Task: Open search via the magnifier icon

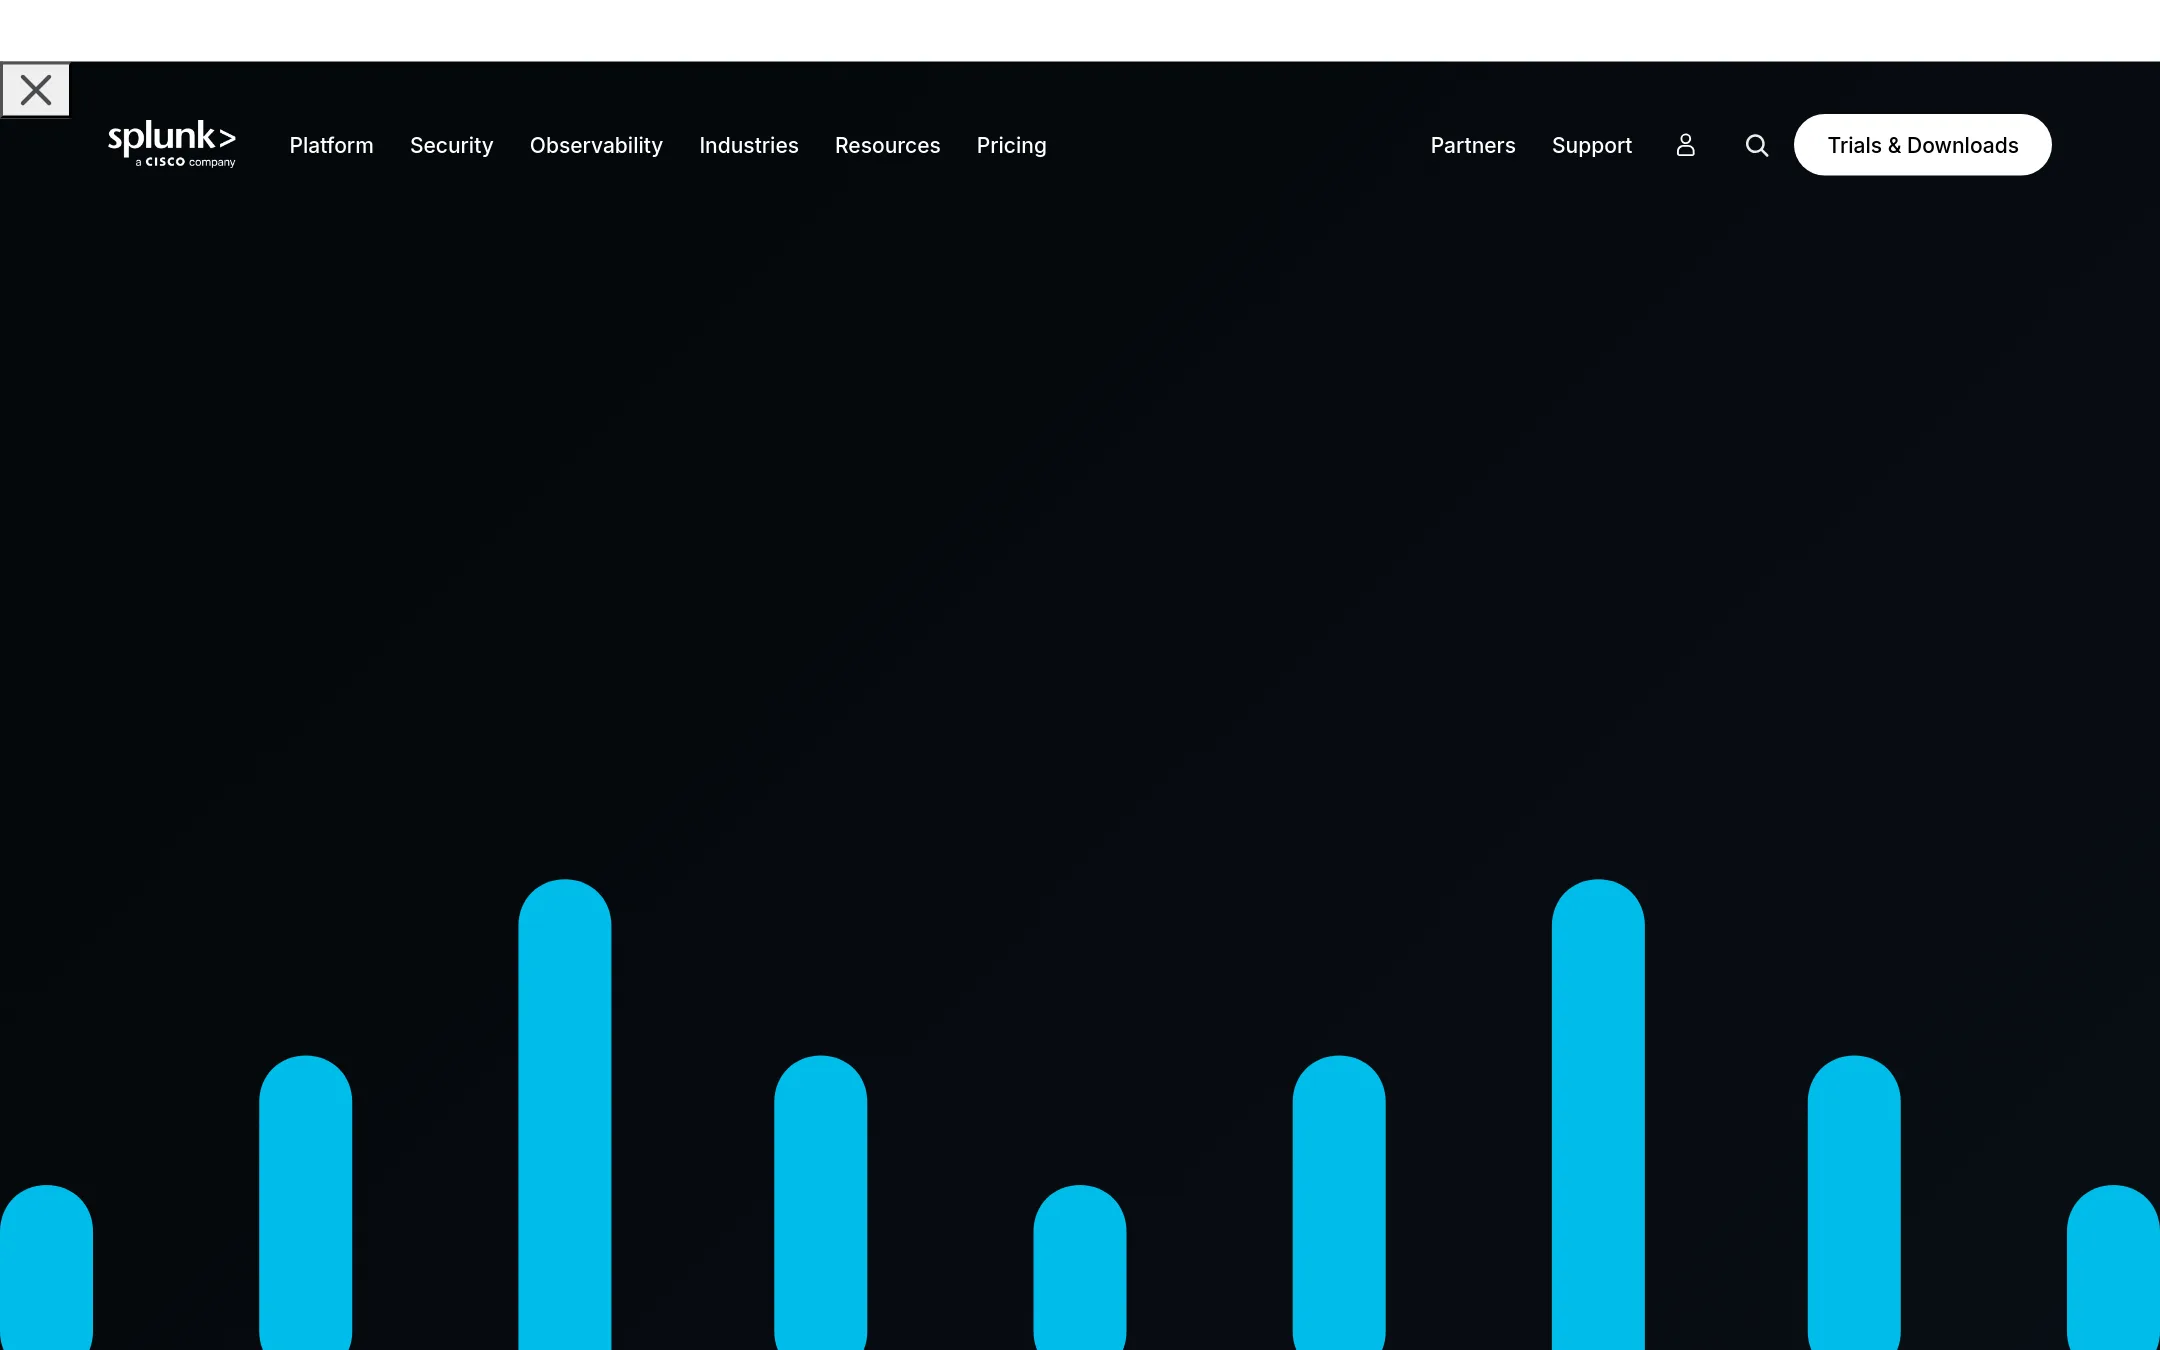Action: 1757,145
